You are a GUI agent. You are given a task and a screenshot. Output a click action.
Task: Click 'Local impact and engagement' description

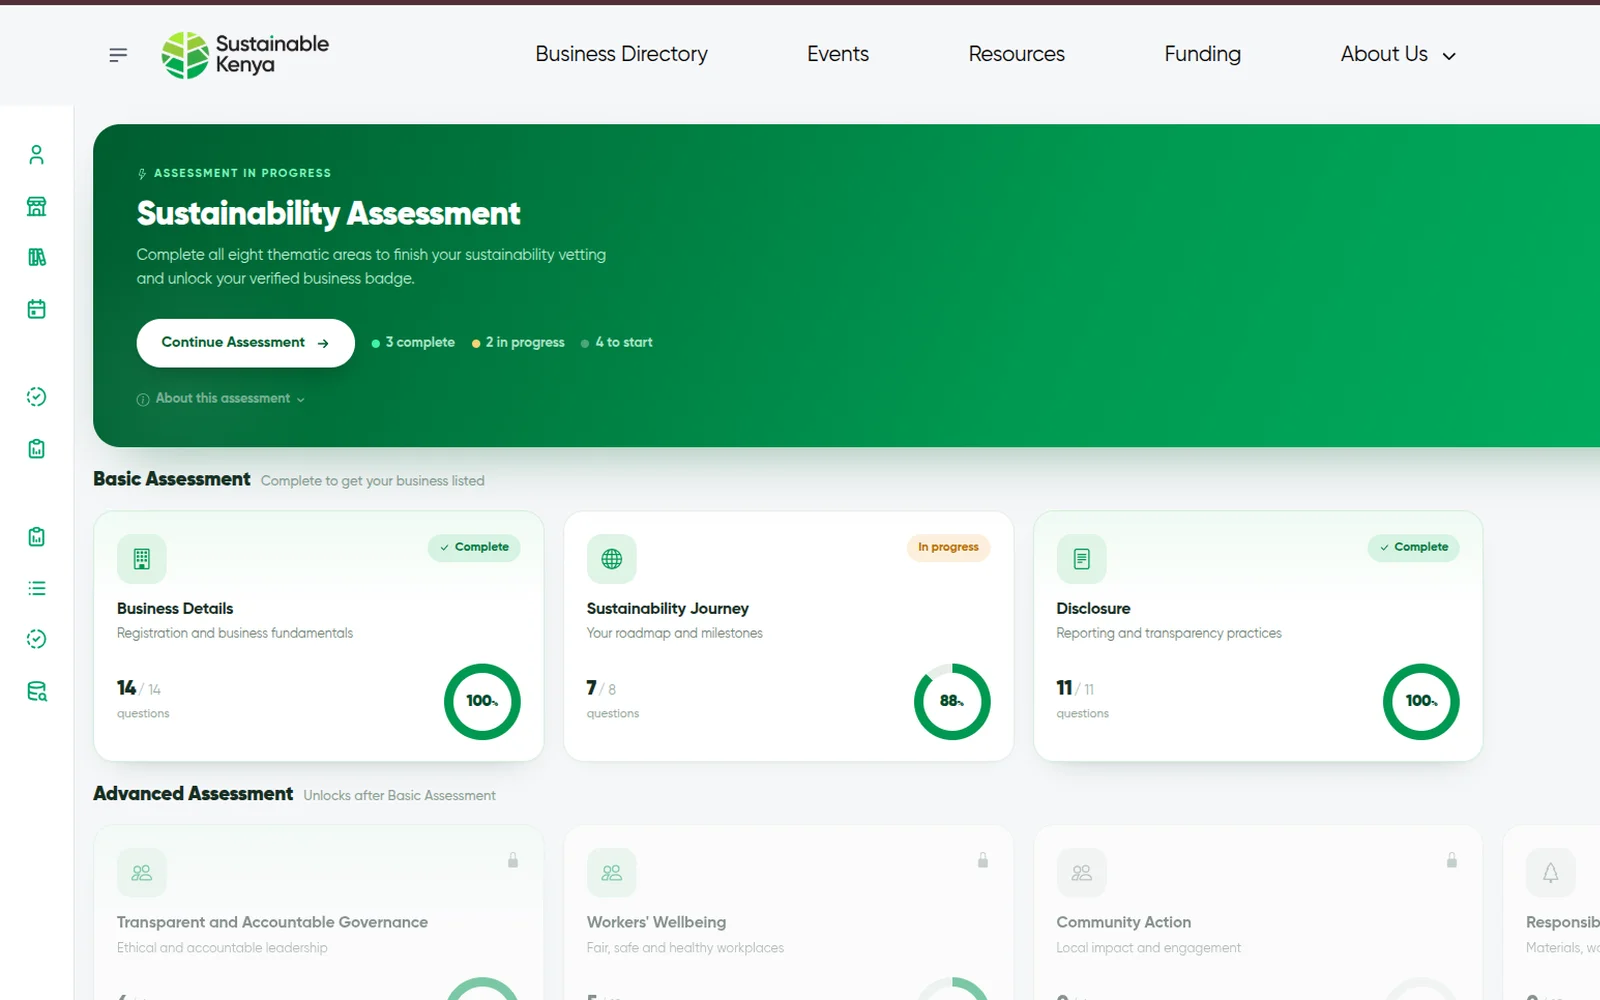(x=1148, y=947)
